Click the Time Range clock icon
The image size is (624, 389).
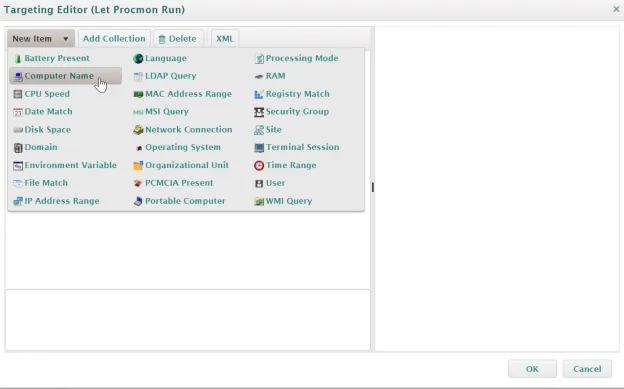[259, 166]
